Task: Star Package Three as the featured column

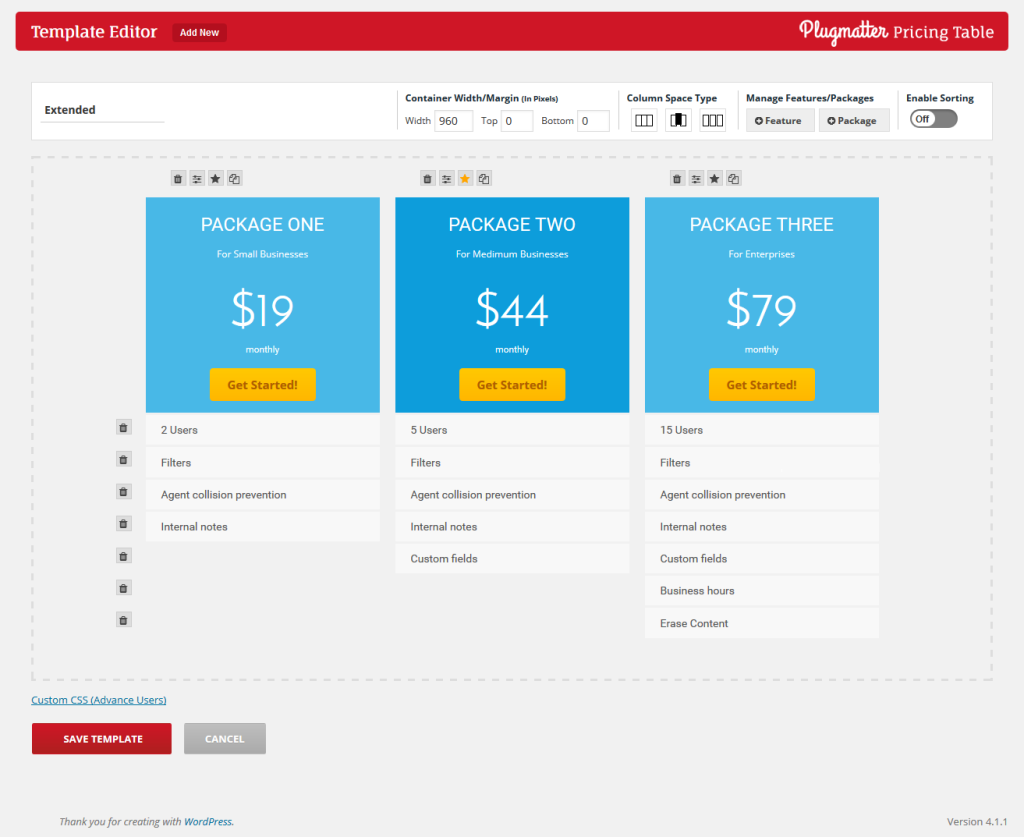Action: (714, 178)
